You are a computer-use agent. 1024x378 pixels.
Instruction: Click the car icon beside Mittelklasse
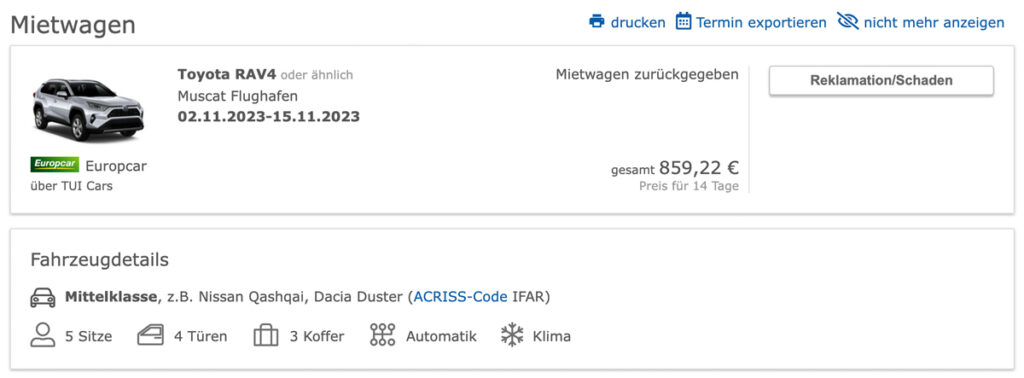43,298
